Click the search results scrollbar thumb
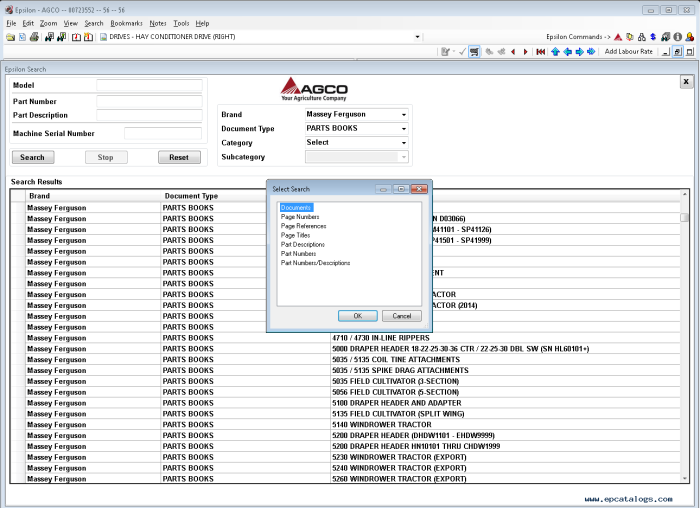Image resolution: width=700 pixels, height=508 pixels. tap(685, 217)
